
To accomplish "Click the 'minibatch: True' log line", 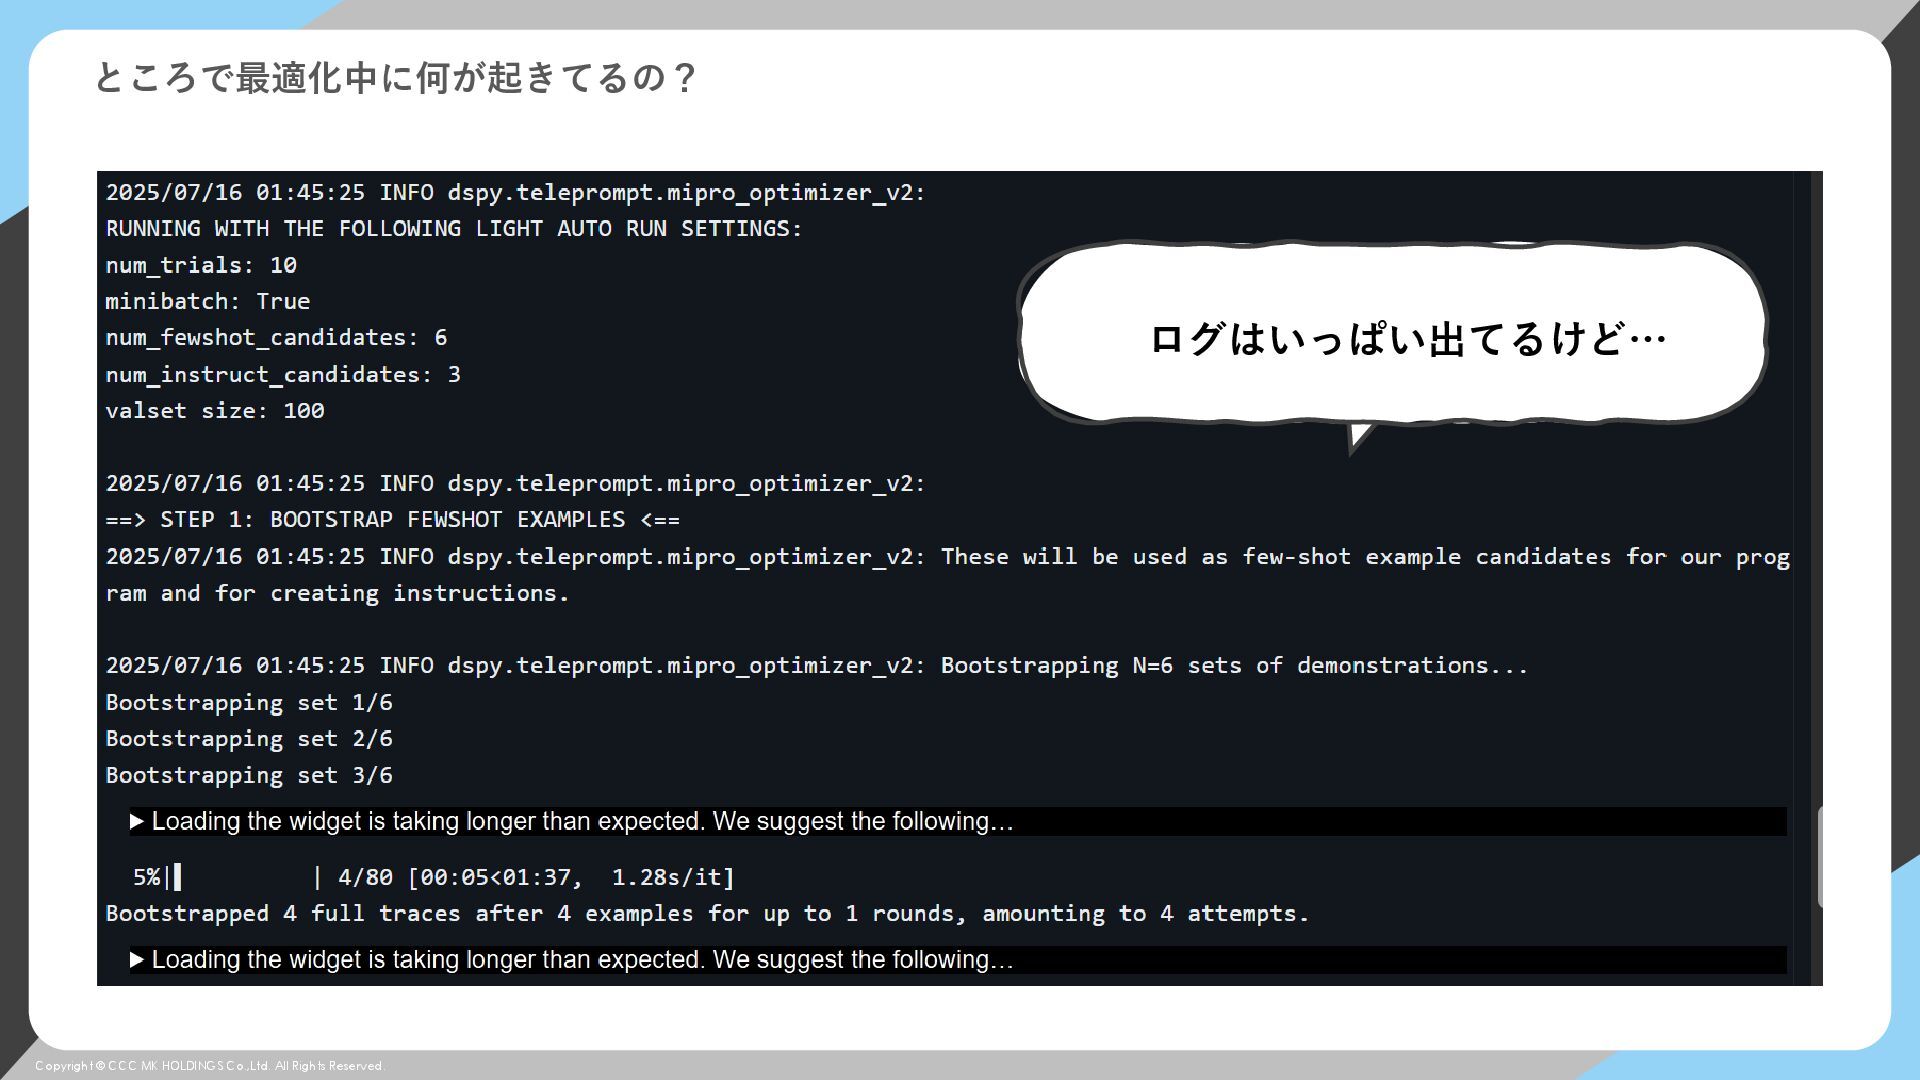I will click(208, 301).
